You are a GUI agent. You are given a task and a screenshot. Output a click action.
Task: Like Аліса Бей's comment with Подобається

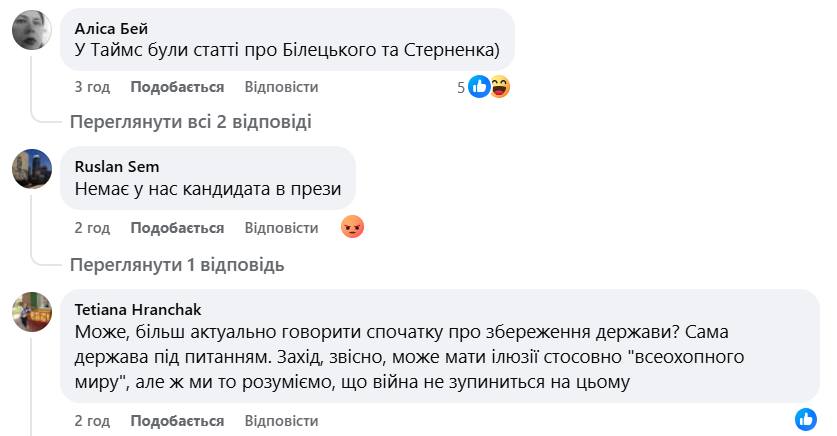(x=177, y=87)
